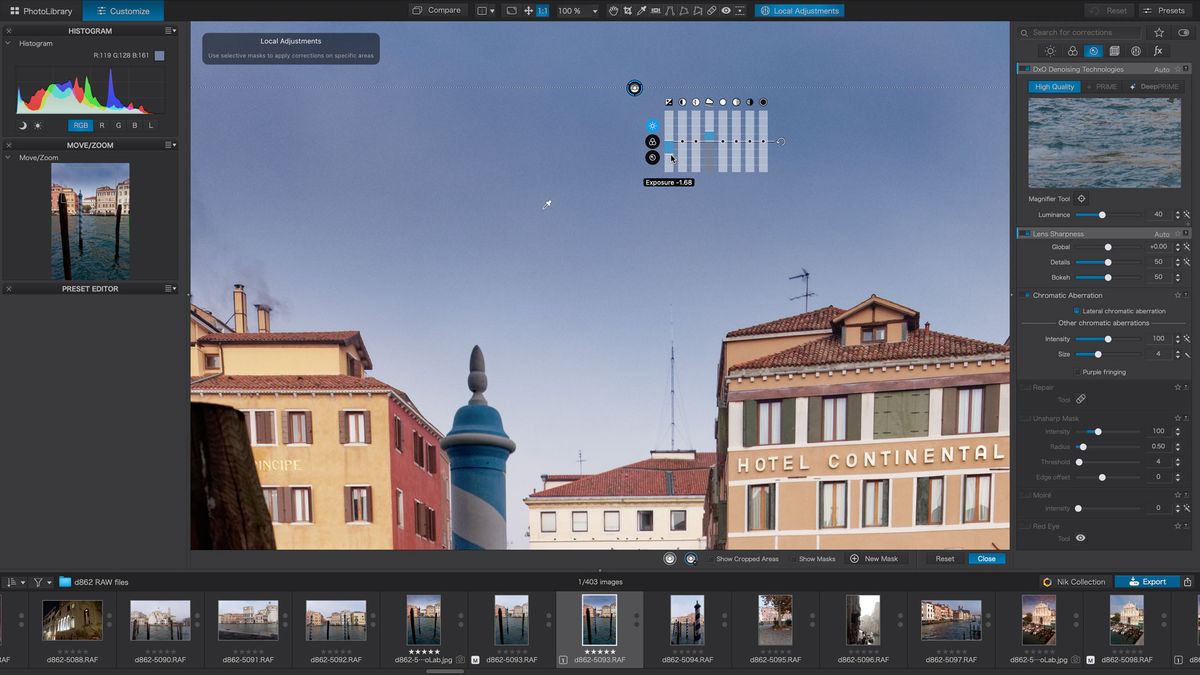
Task: Pick the white balance eyedropper tool
Action: (641, 10)
